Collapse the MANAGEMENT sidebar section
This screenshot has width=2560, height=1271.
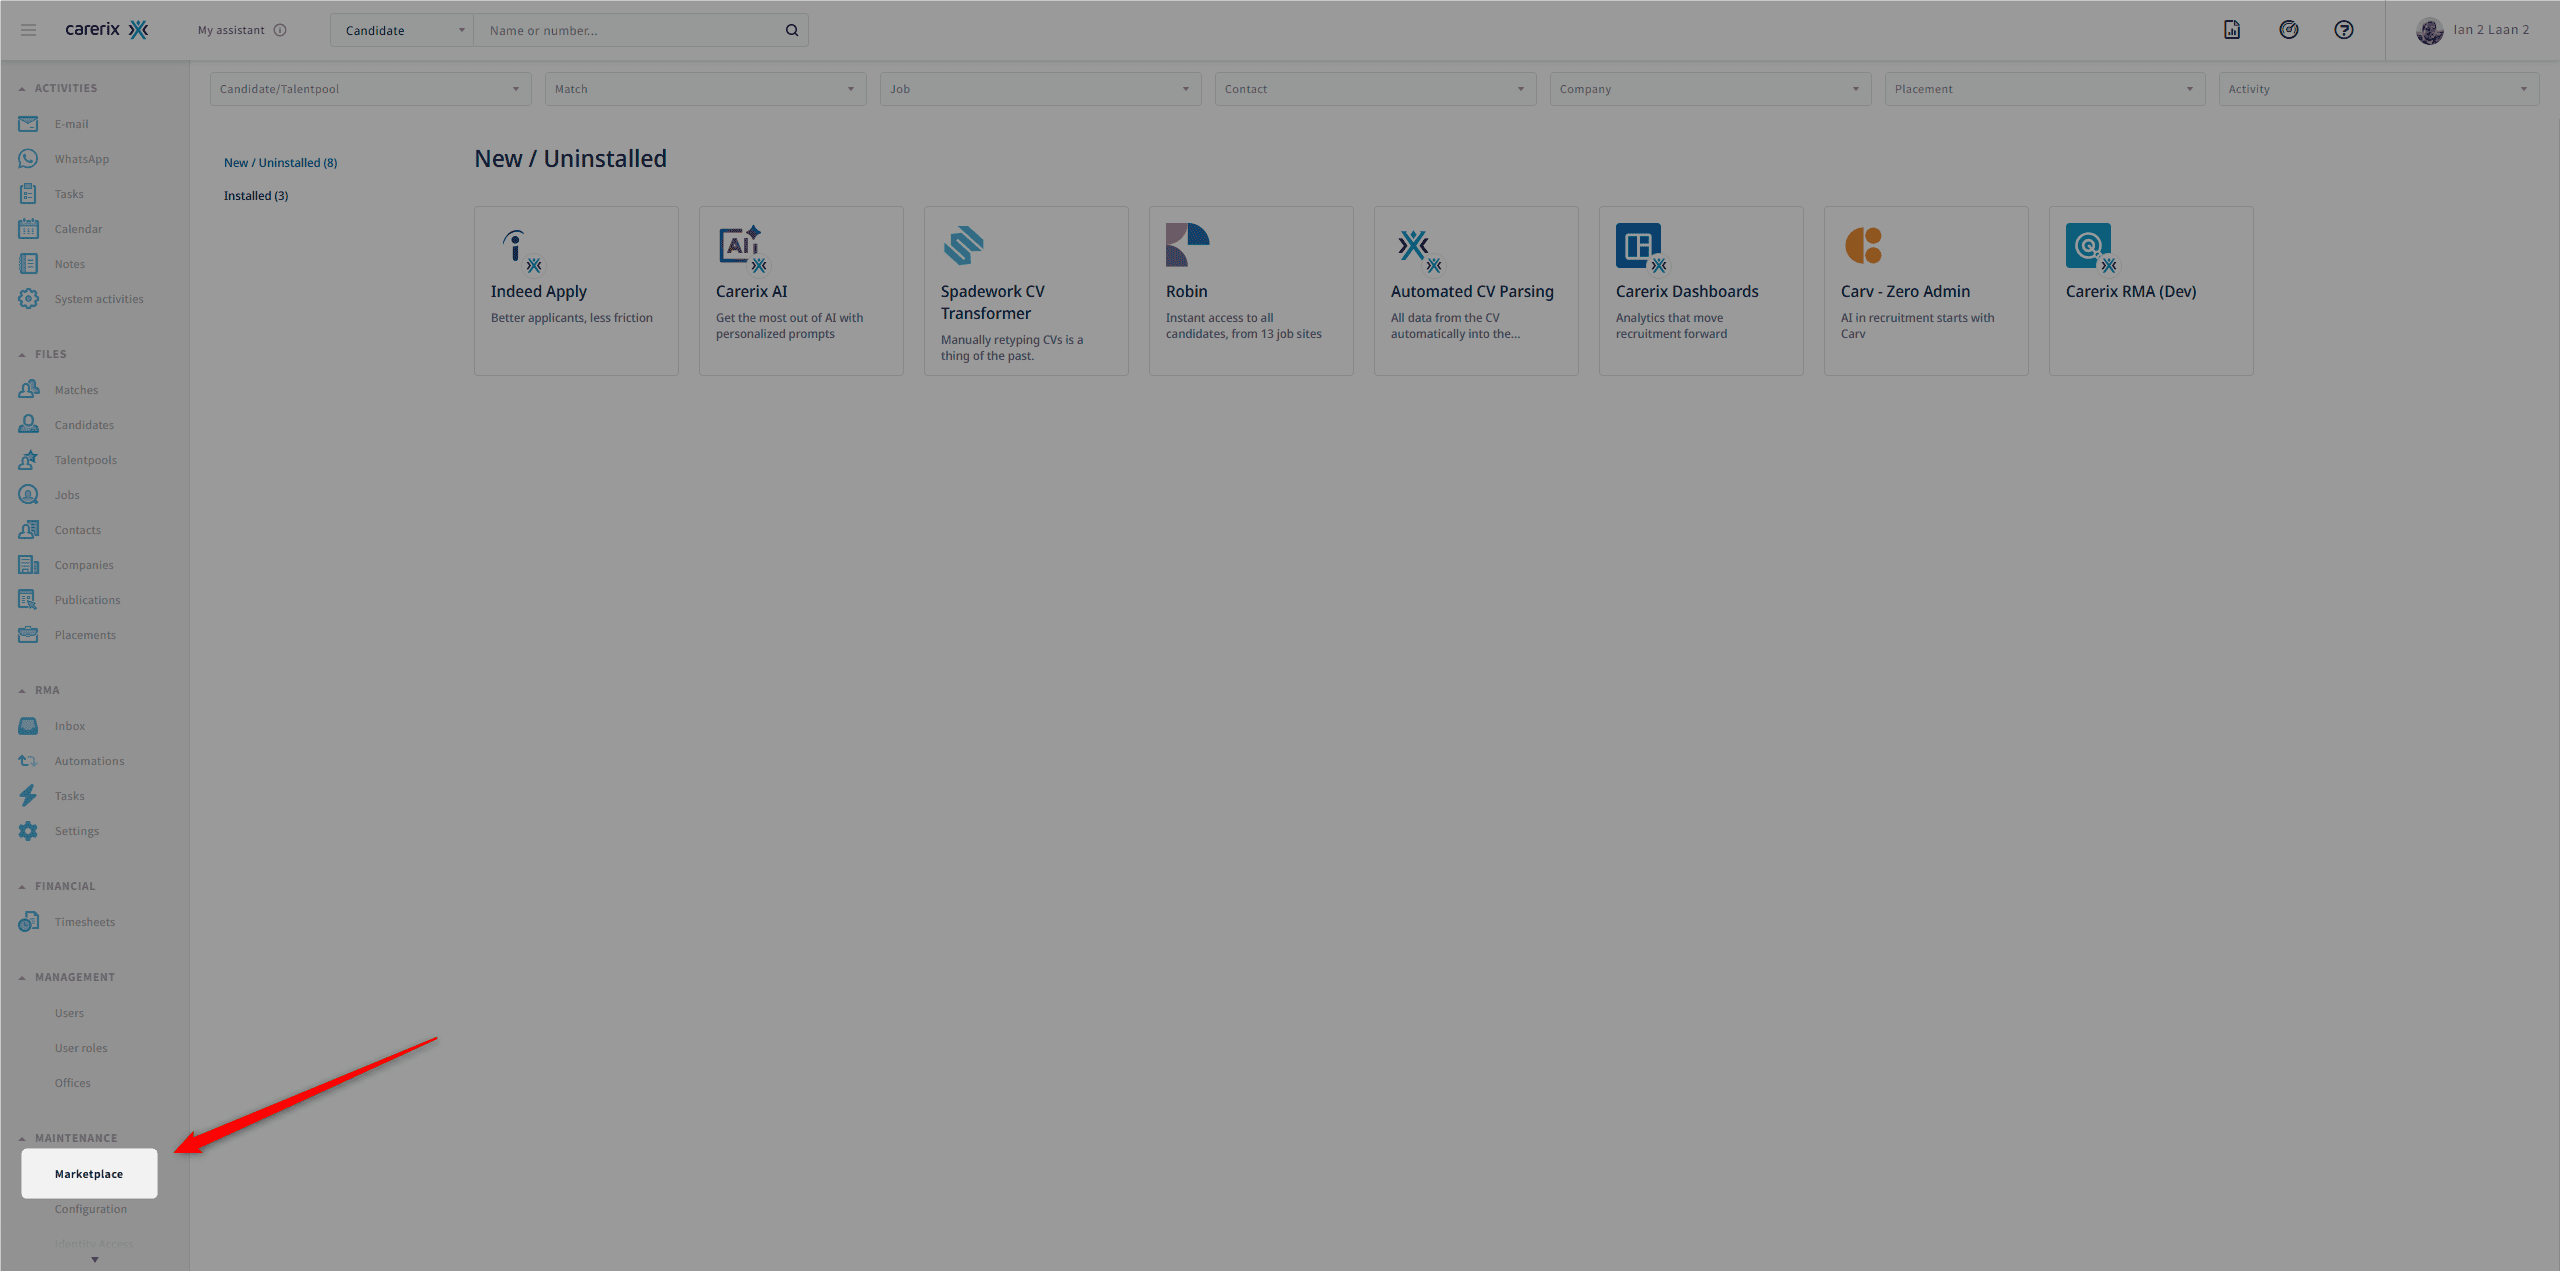22,978
